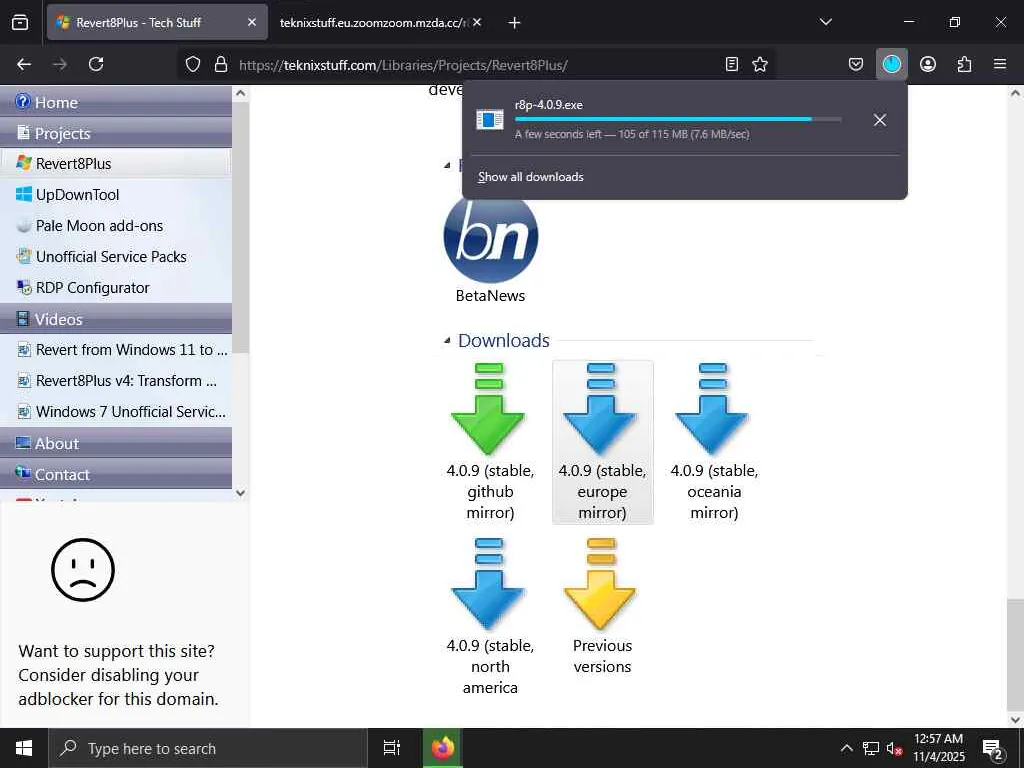Cancel the r8p-4.0.9.exe download
Image resolution: width=1024 pixels, height=768 pixels.
coord(880,120)
